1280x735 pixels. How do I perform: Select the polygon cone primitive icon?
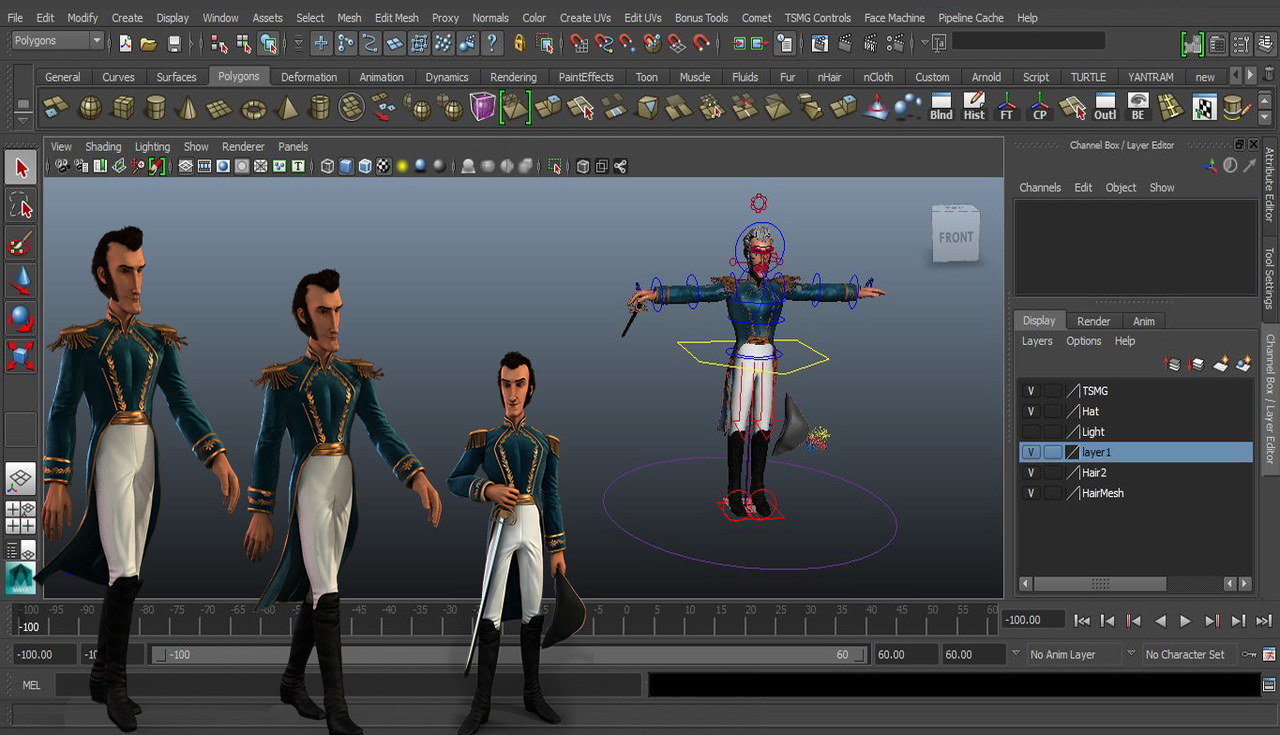pos(187,107)
